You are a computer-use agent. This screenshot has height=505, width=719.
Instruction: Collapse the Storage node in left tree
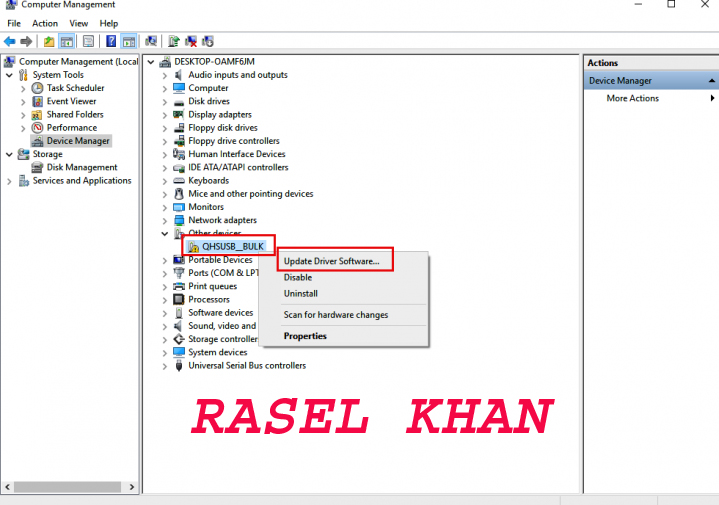[x=9, y=155]
